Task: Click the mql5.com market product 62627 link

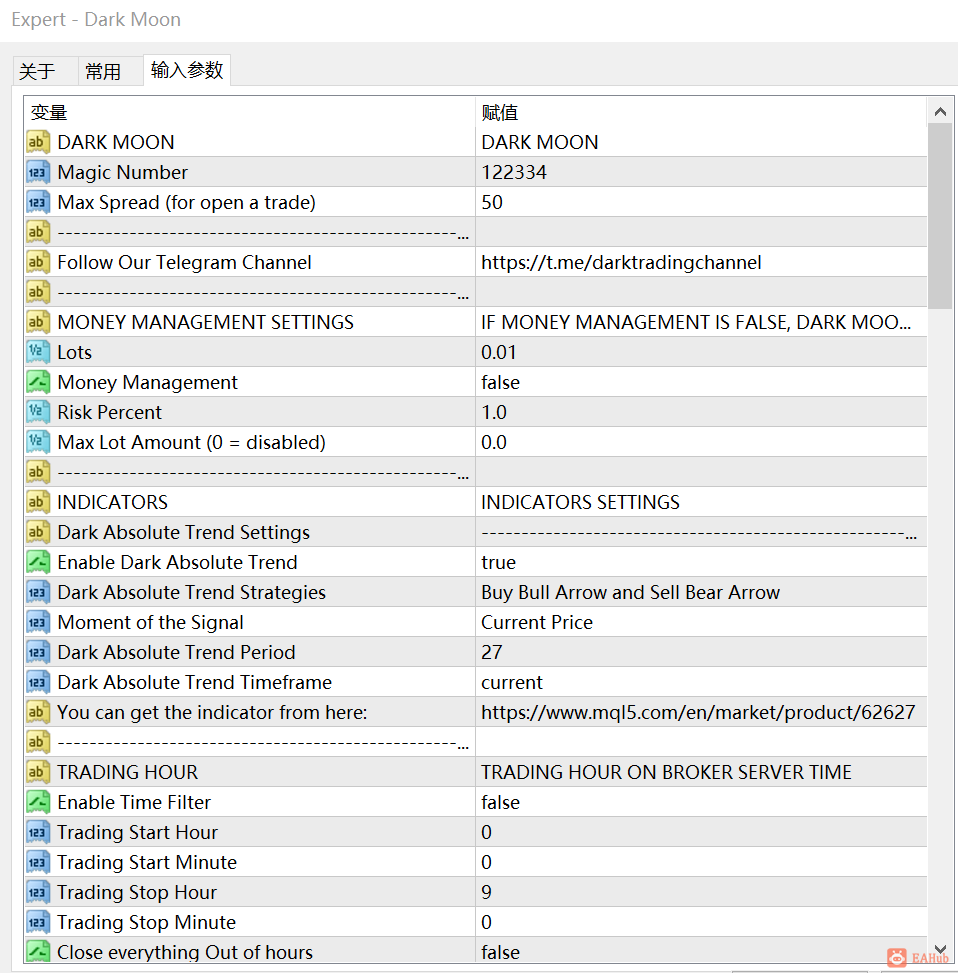Action: [698, 712]
